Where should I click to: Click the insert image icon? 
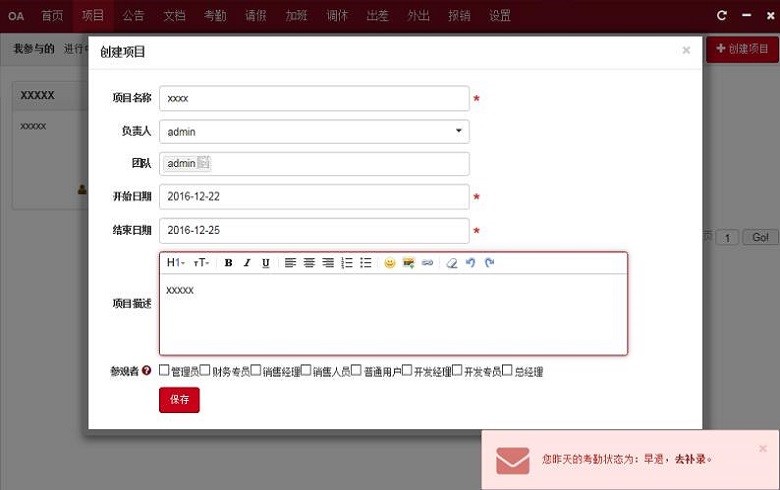pyautogui.click(x=408, y=263)
